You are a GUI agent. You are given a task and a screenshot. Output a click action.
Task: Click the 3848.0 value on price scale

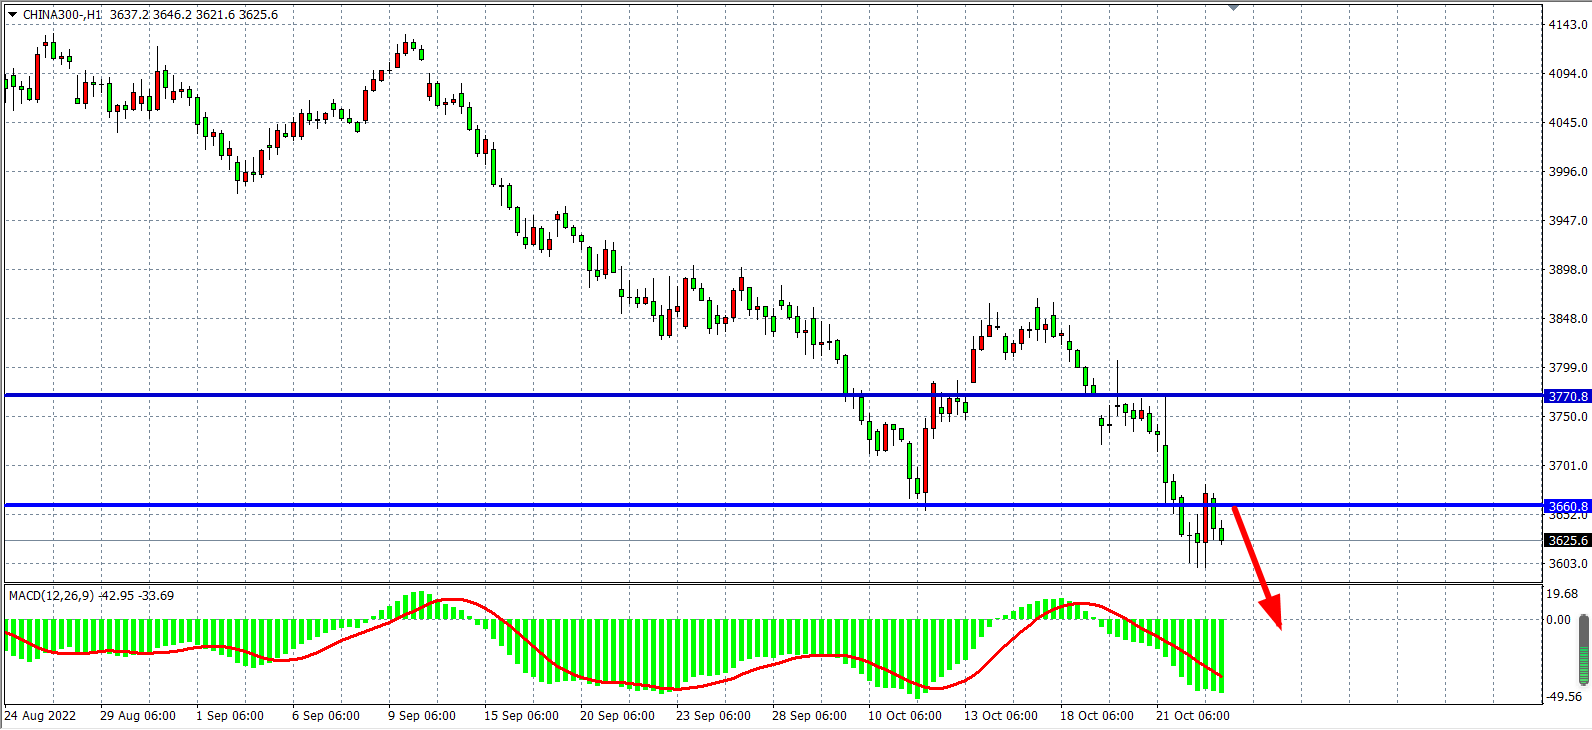(1567, 319)
